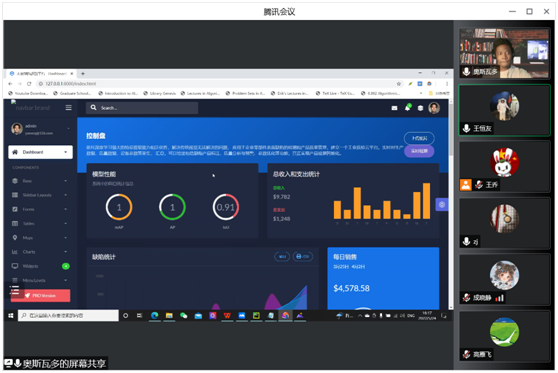Open the notifications bell icon
The width and height of the screenshot is (558, 373).
[x=408, y=107]
